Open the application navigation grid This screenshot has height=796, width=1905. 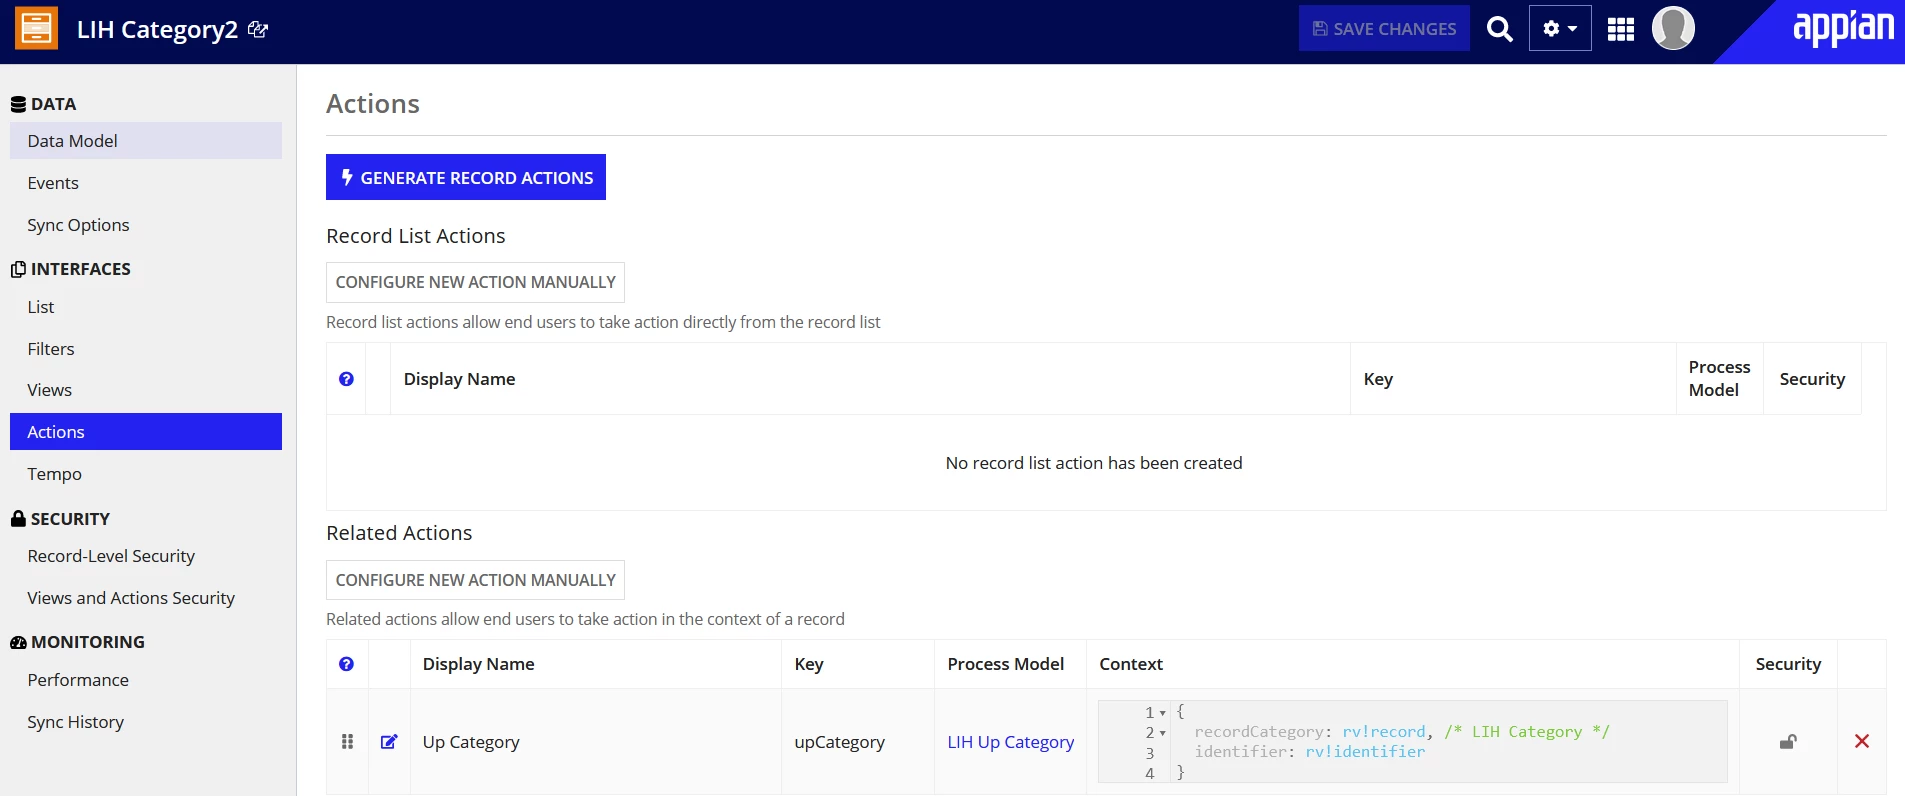1621,29
